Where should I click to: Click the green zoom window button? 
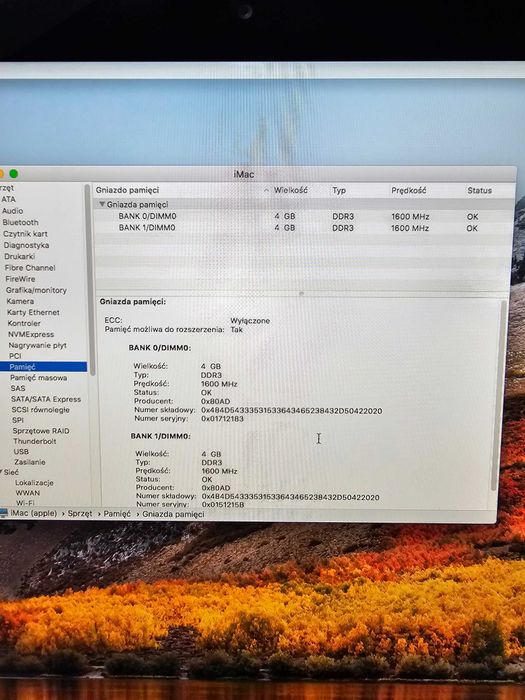pyautogui.click(x=14, y=174)
